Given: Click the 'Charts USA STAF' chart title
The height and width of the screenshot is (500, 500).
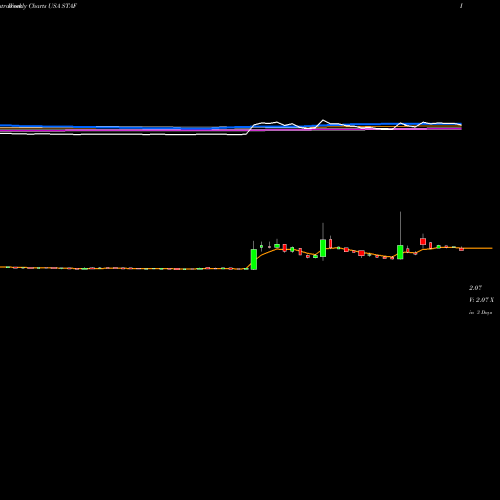Looking at the screenshot, I should pyautogui.click(x=53, y=6).
